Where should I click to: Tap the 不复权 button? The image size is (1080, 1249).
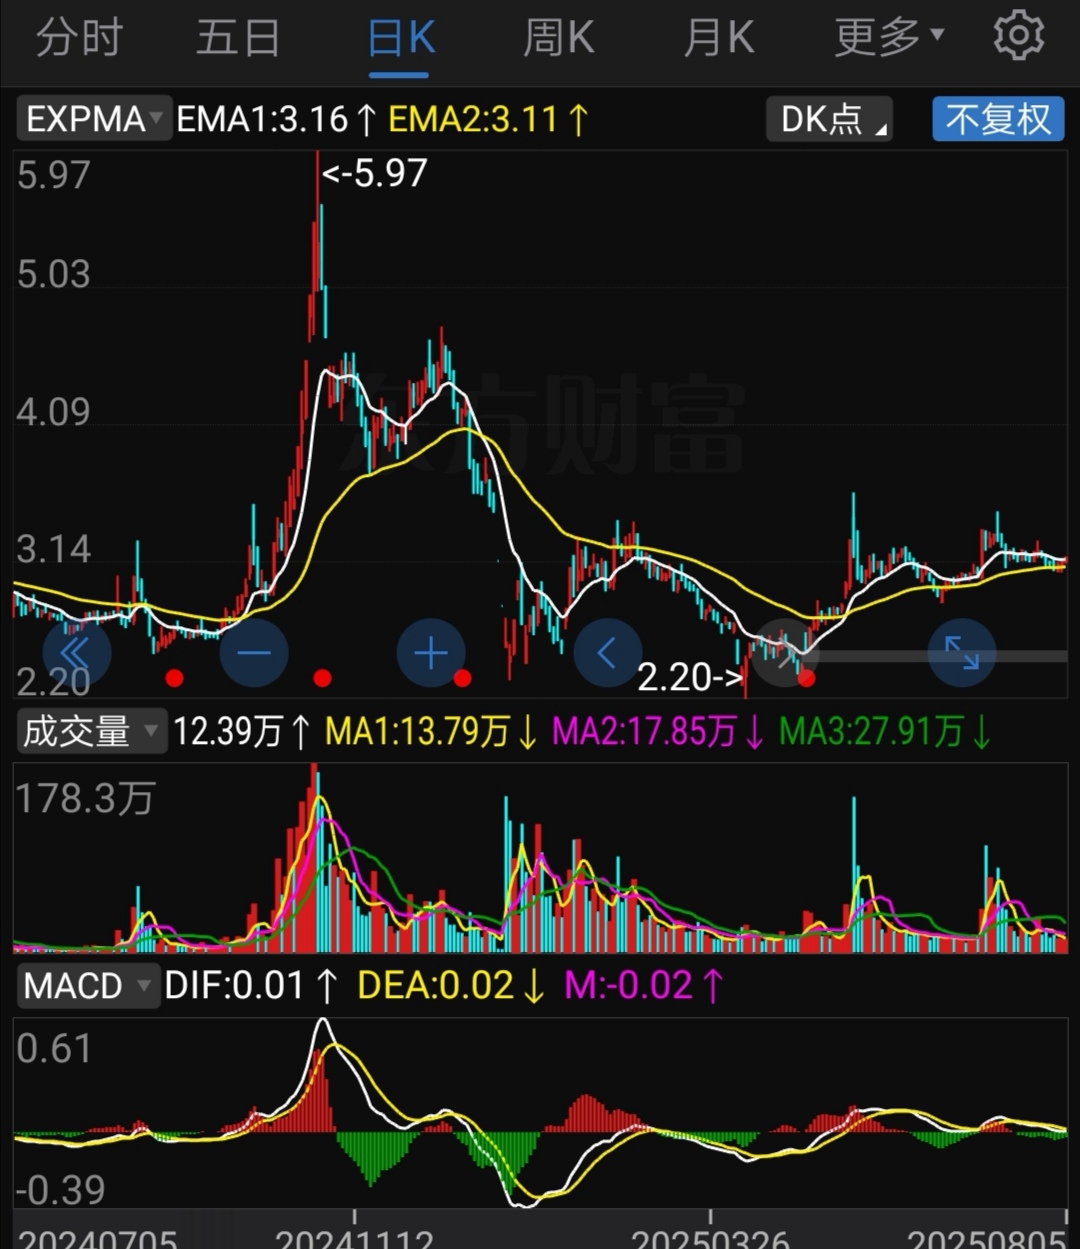[998, 119]
